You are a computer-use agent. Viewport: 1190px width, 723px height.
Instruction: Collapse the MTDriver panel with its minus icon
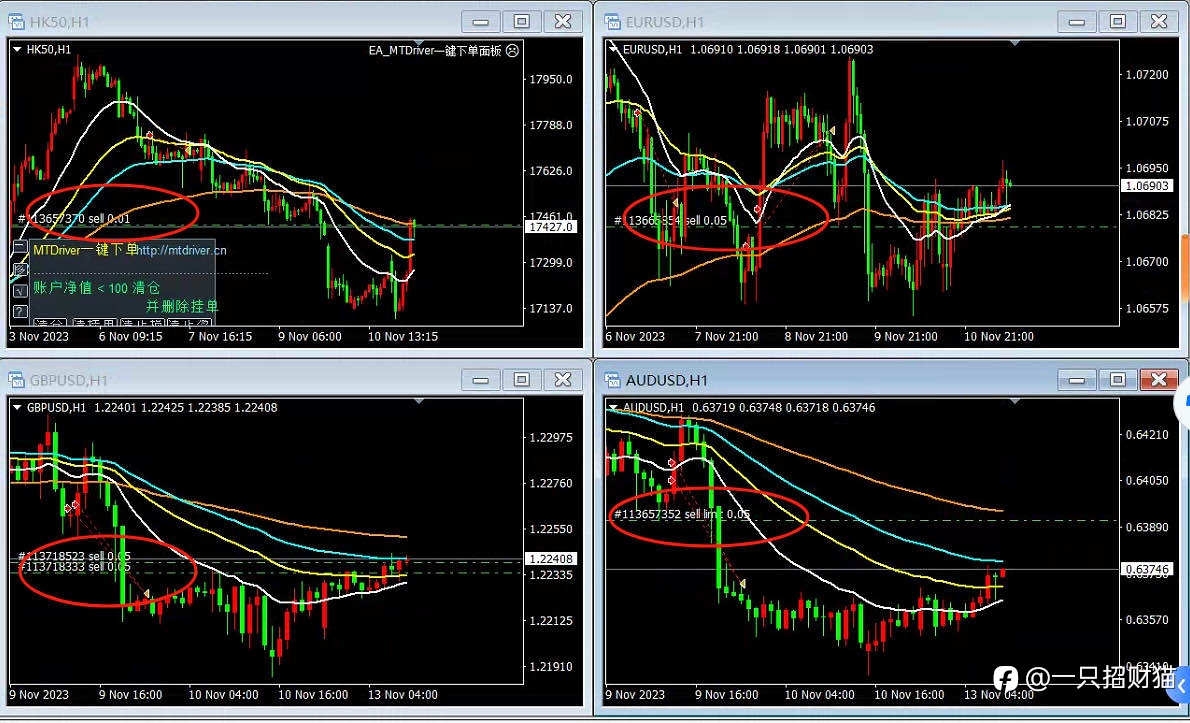[x=20, y=247]
